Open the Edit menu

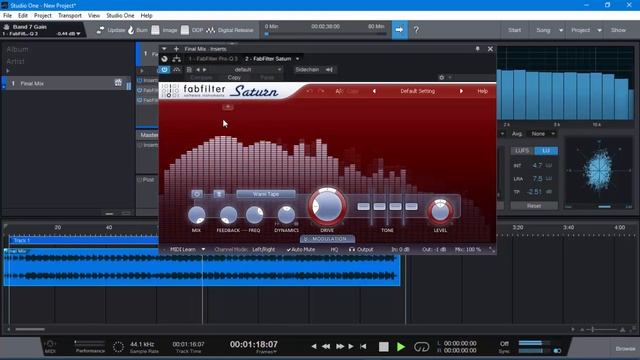click(x=23, y=16)
